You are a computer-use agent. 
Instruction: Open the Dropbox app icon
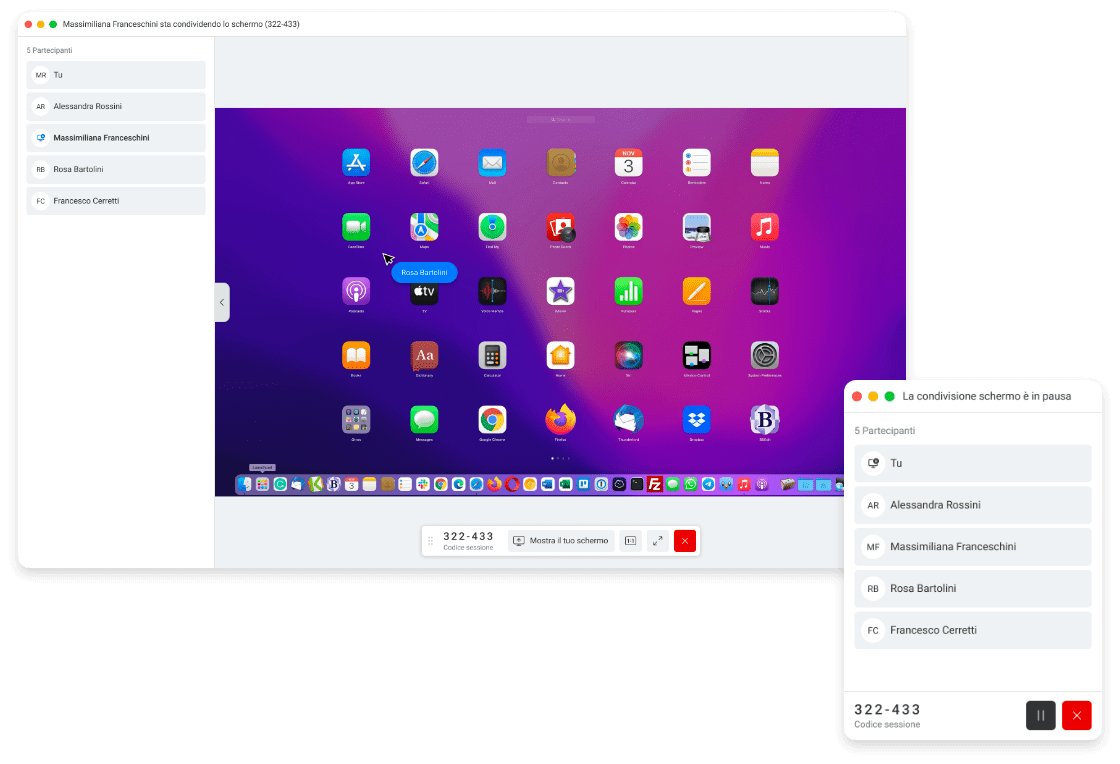[696, 420]
